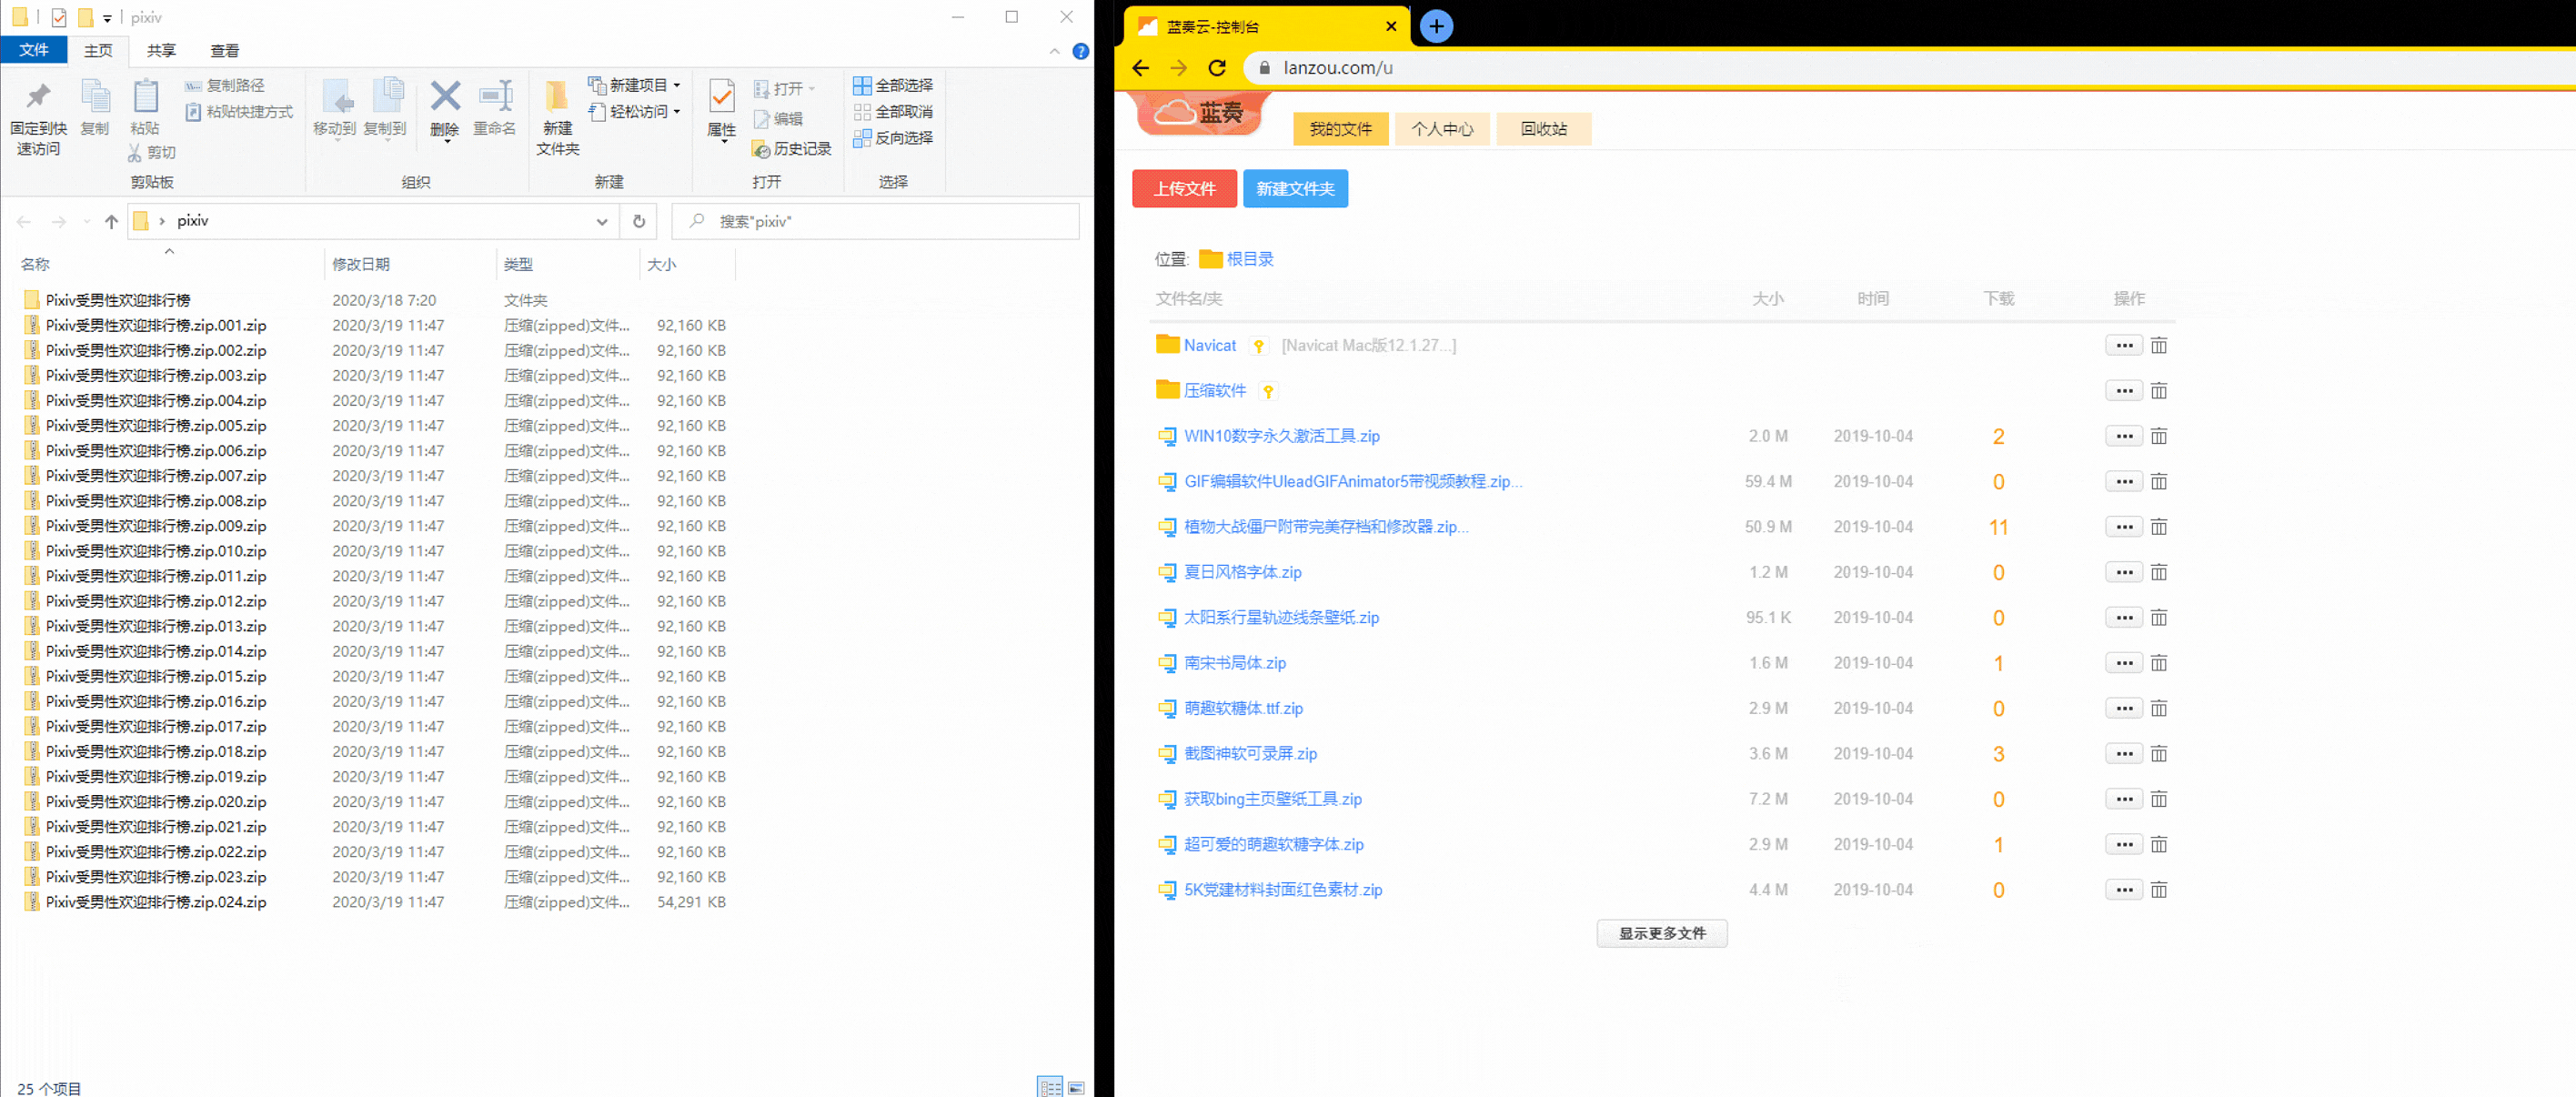Image resolution: width=2576 pixels, height=1097 pixels.
Task: Open Explorer help question mark icon
Action: point(1080,51)
